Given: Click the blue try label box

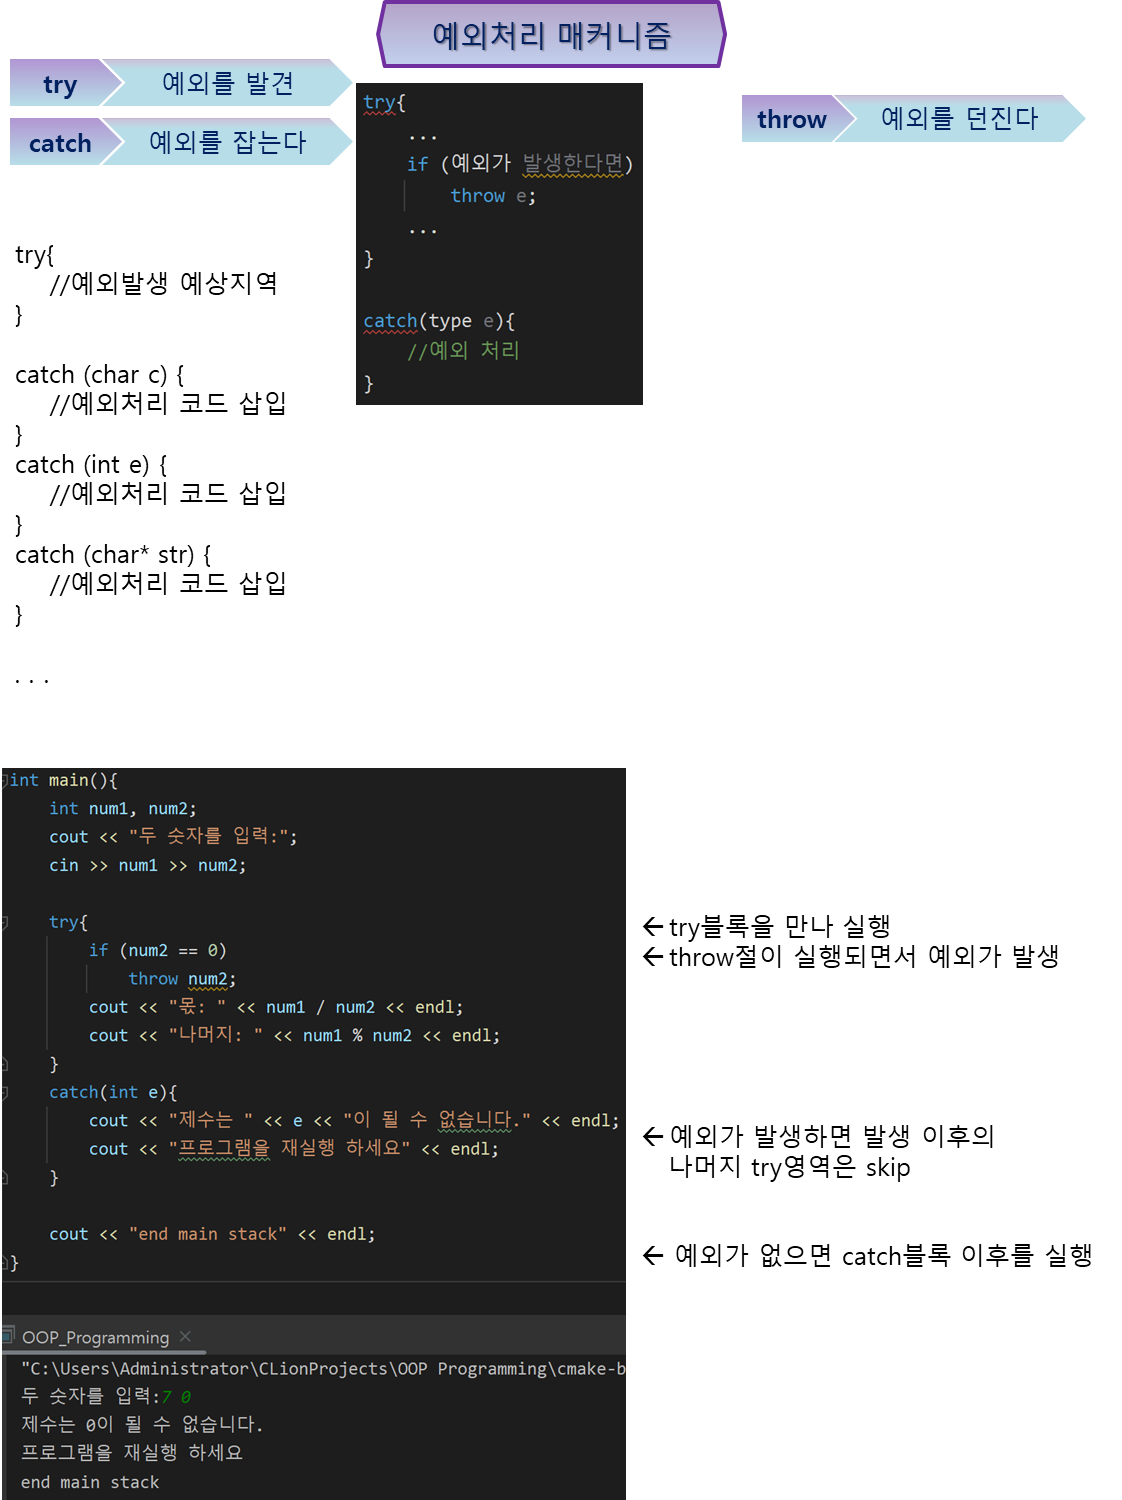Looking at the screenshot, I should pyautogui.click(x=60, y=84).
